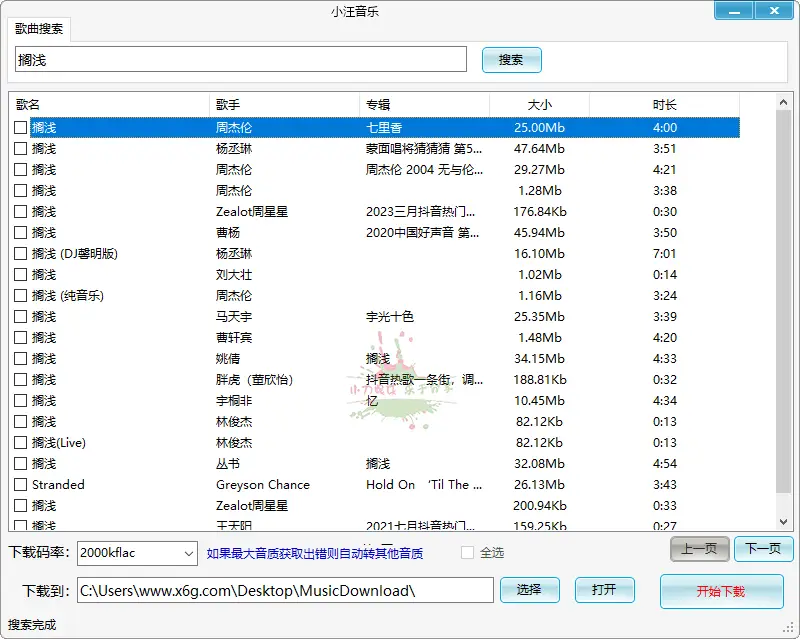
Task: Check the 杨丞琳 蒙面唱将 搁浅 checkbox
Action: 19,148
